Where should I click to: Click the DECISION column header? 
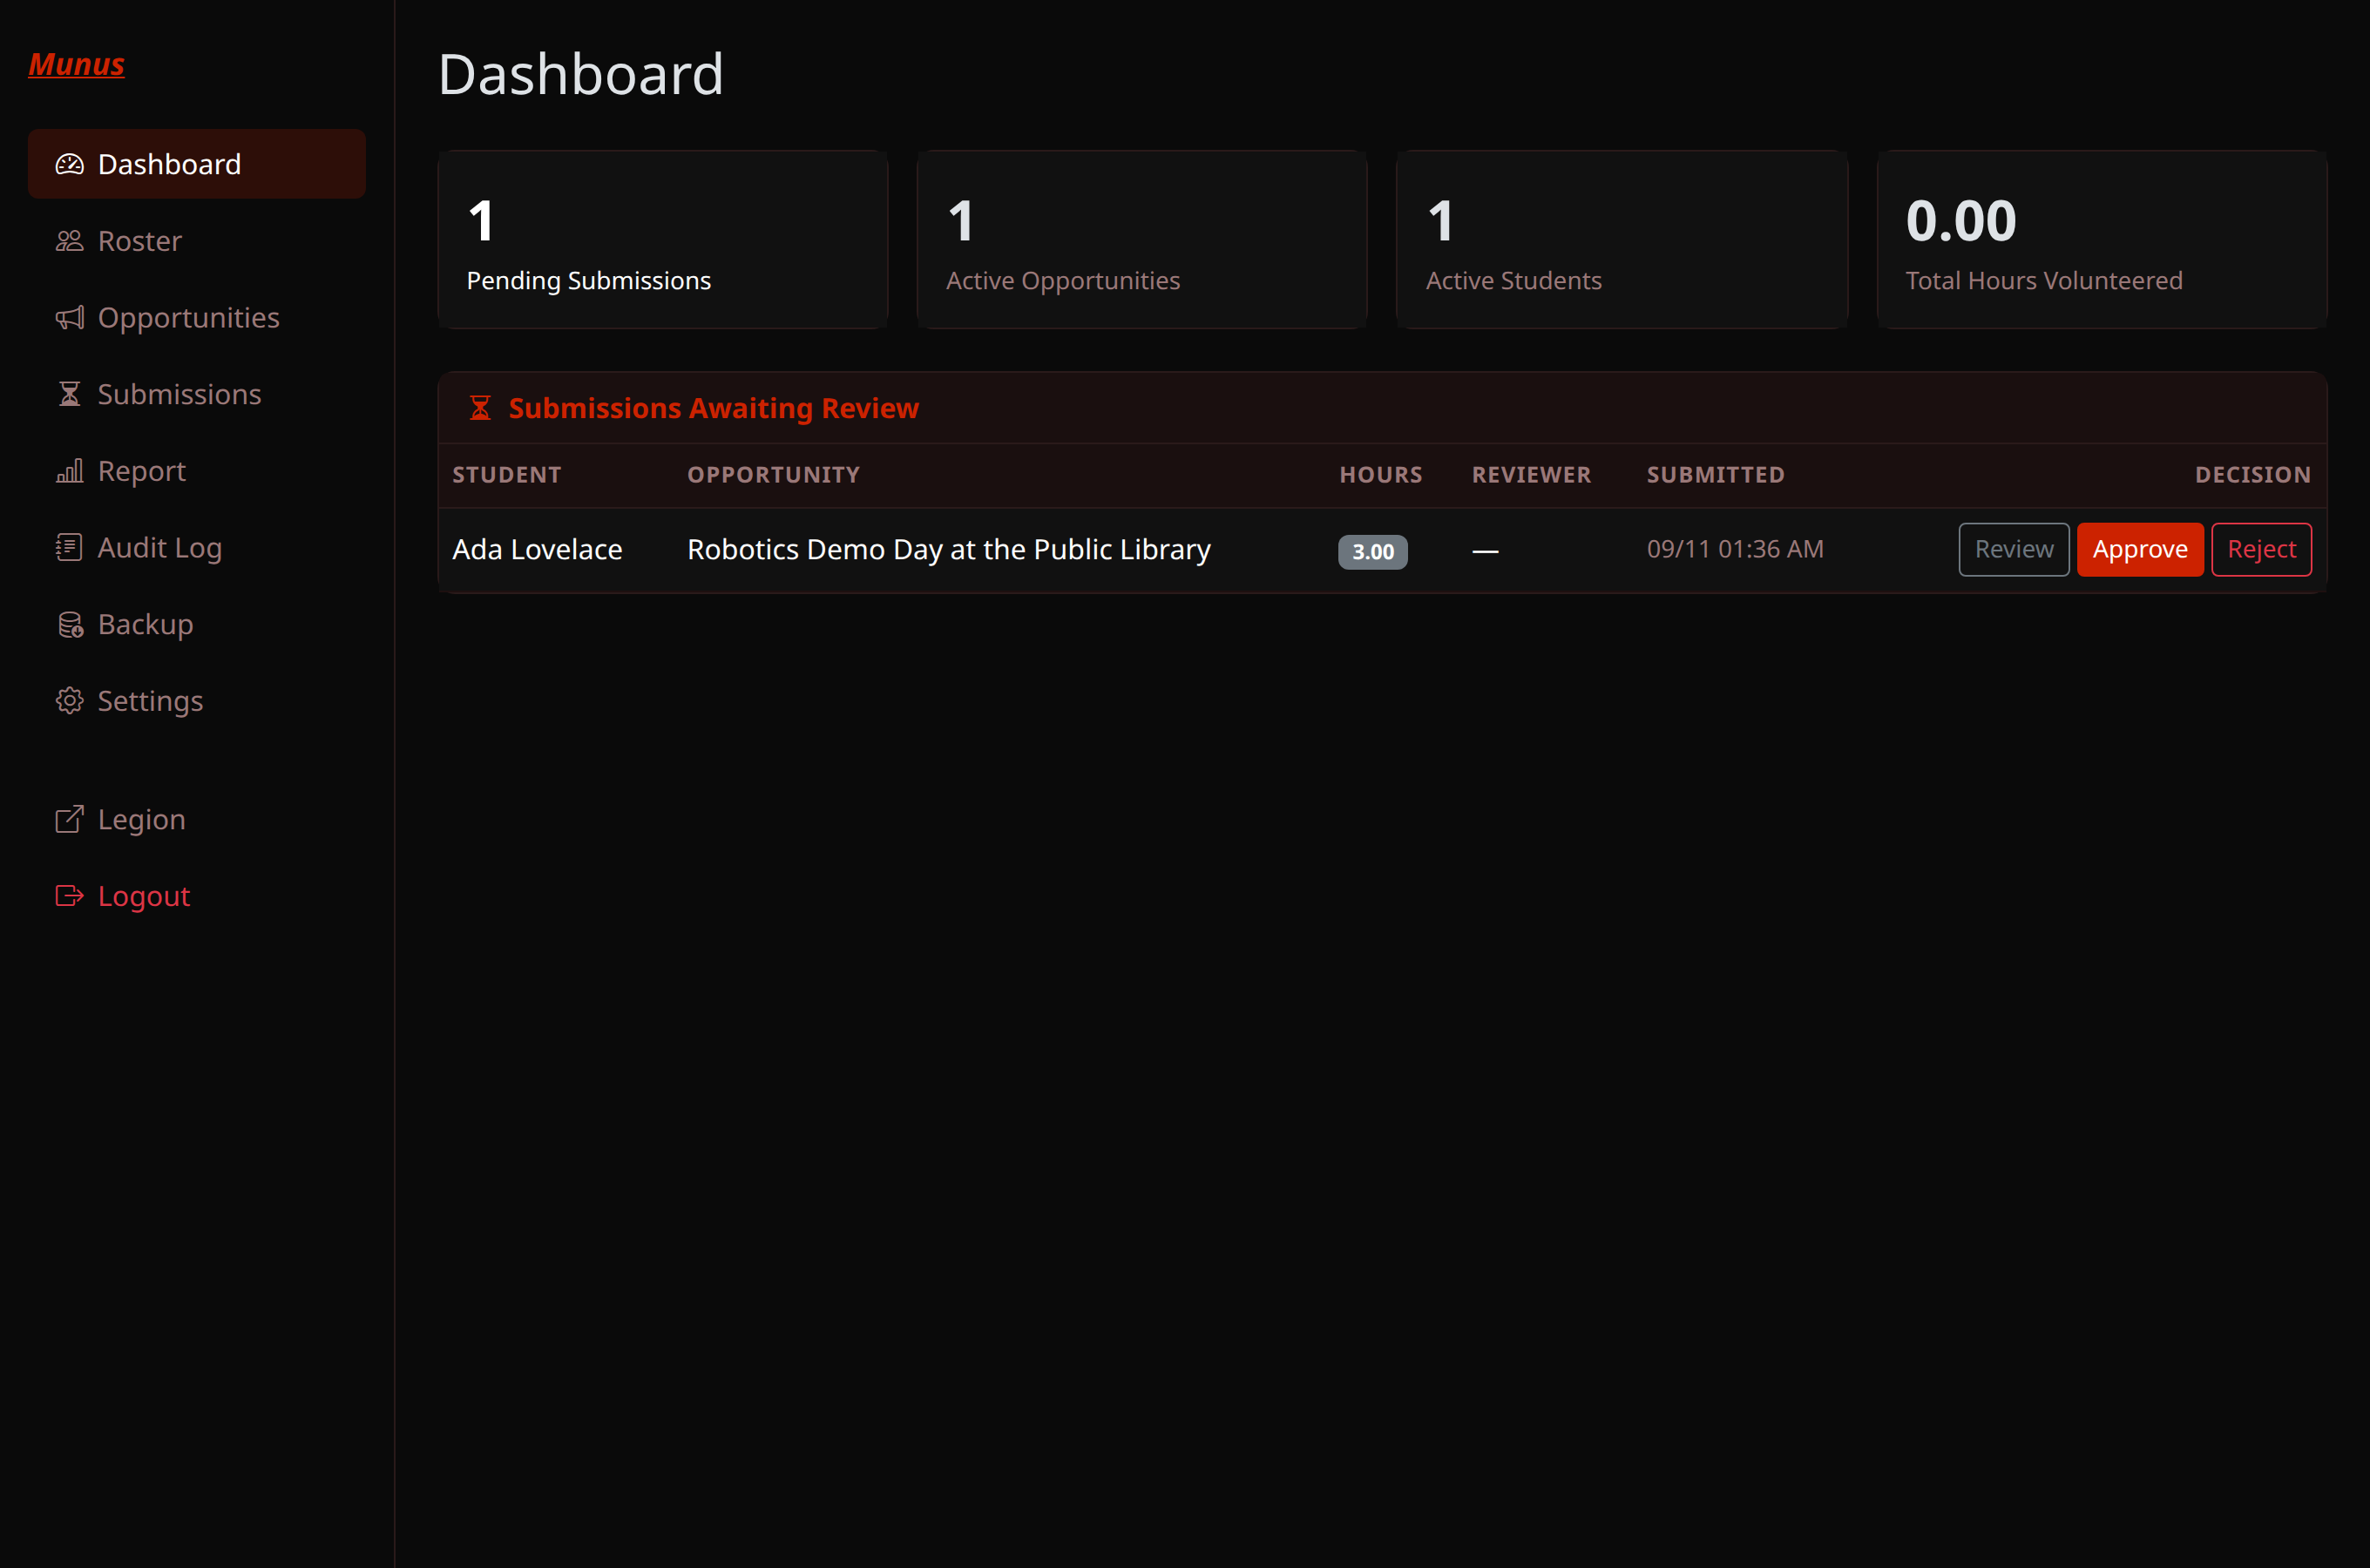pyautogui.click(x=2252, y=475)
